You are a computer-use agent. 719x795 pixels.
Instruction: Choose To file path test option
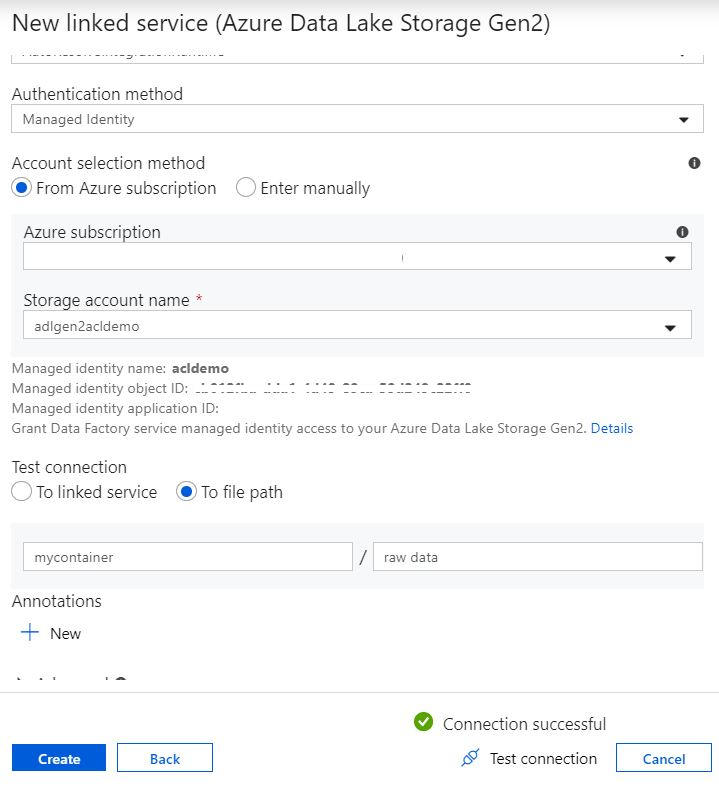[x=186, y=491]
